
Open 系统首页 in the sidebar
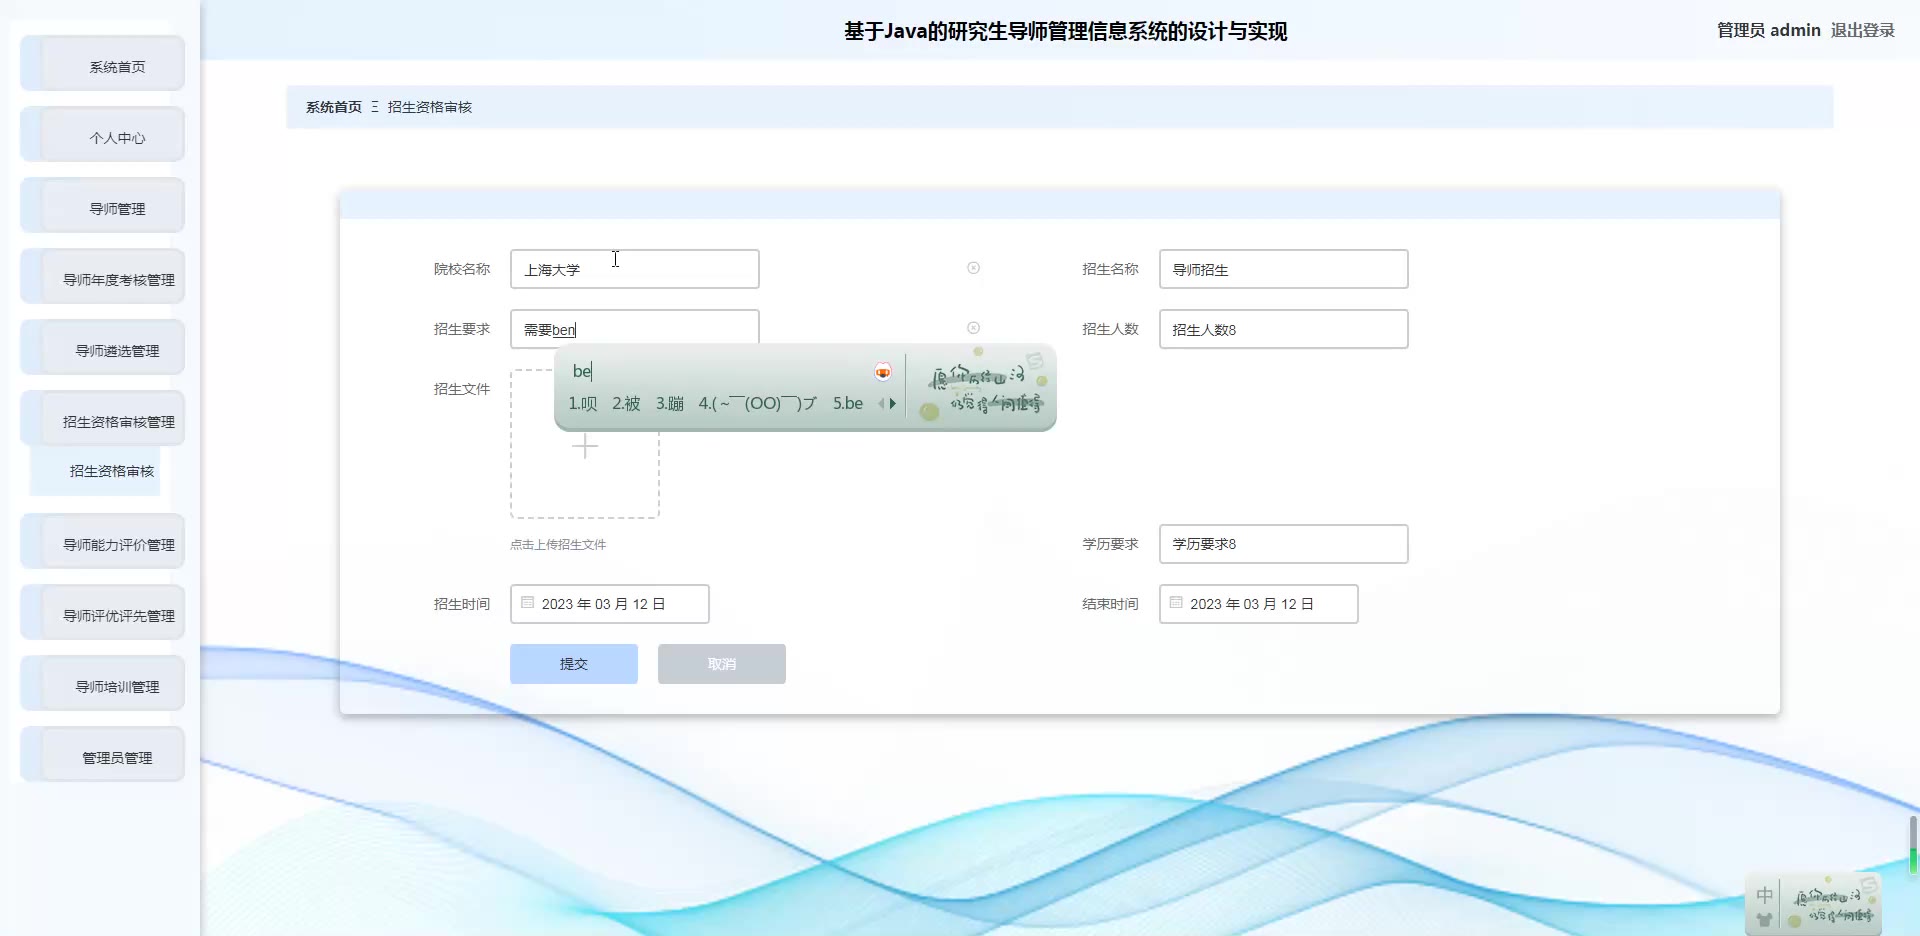[x=103, y=64]
